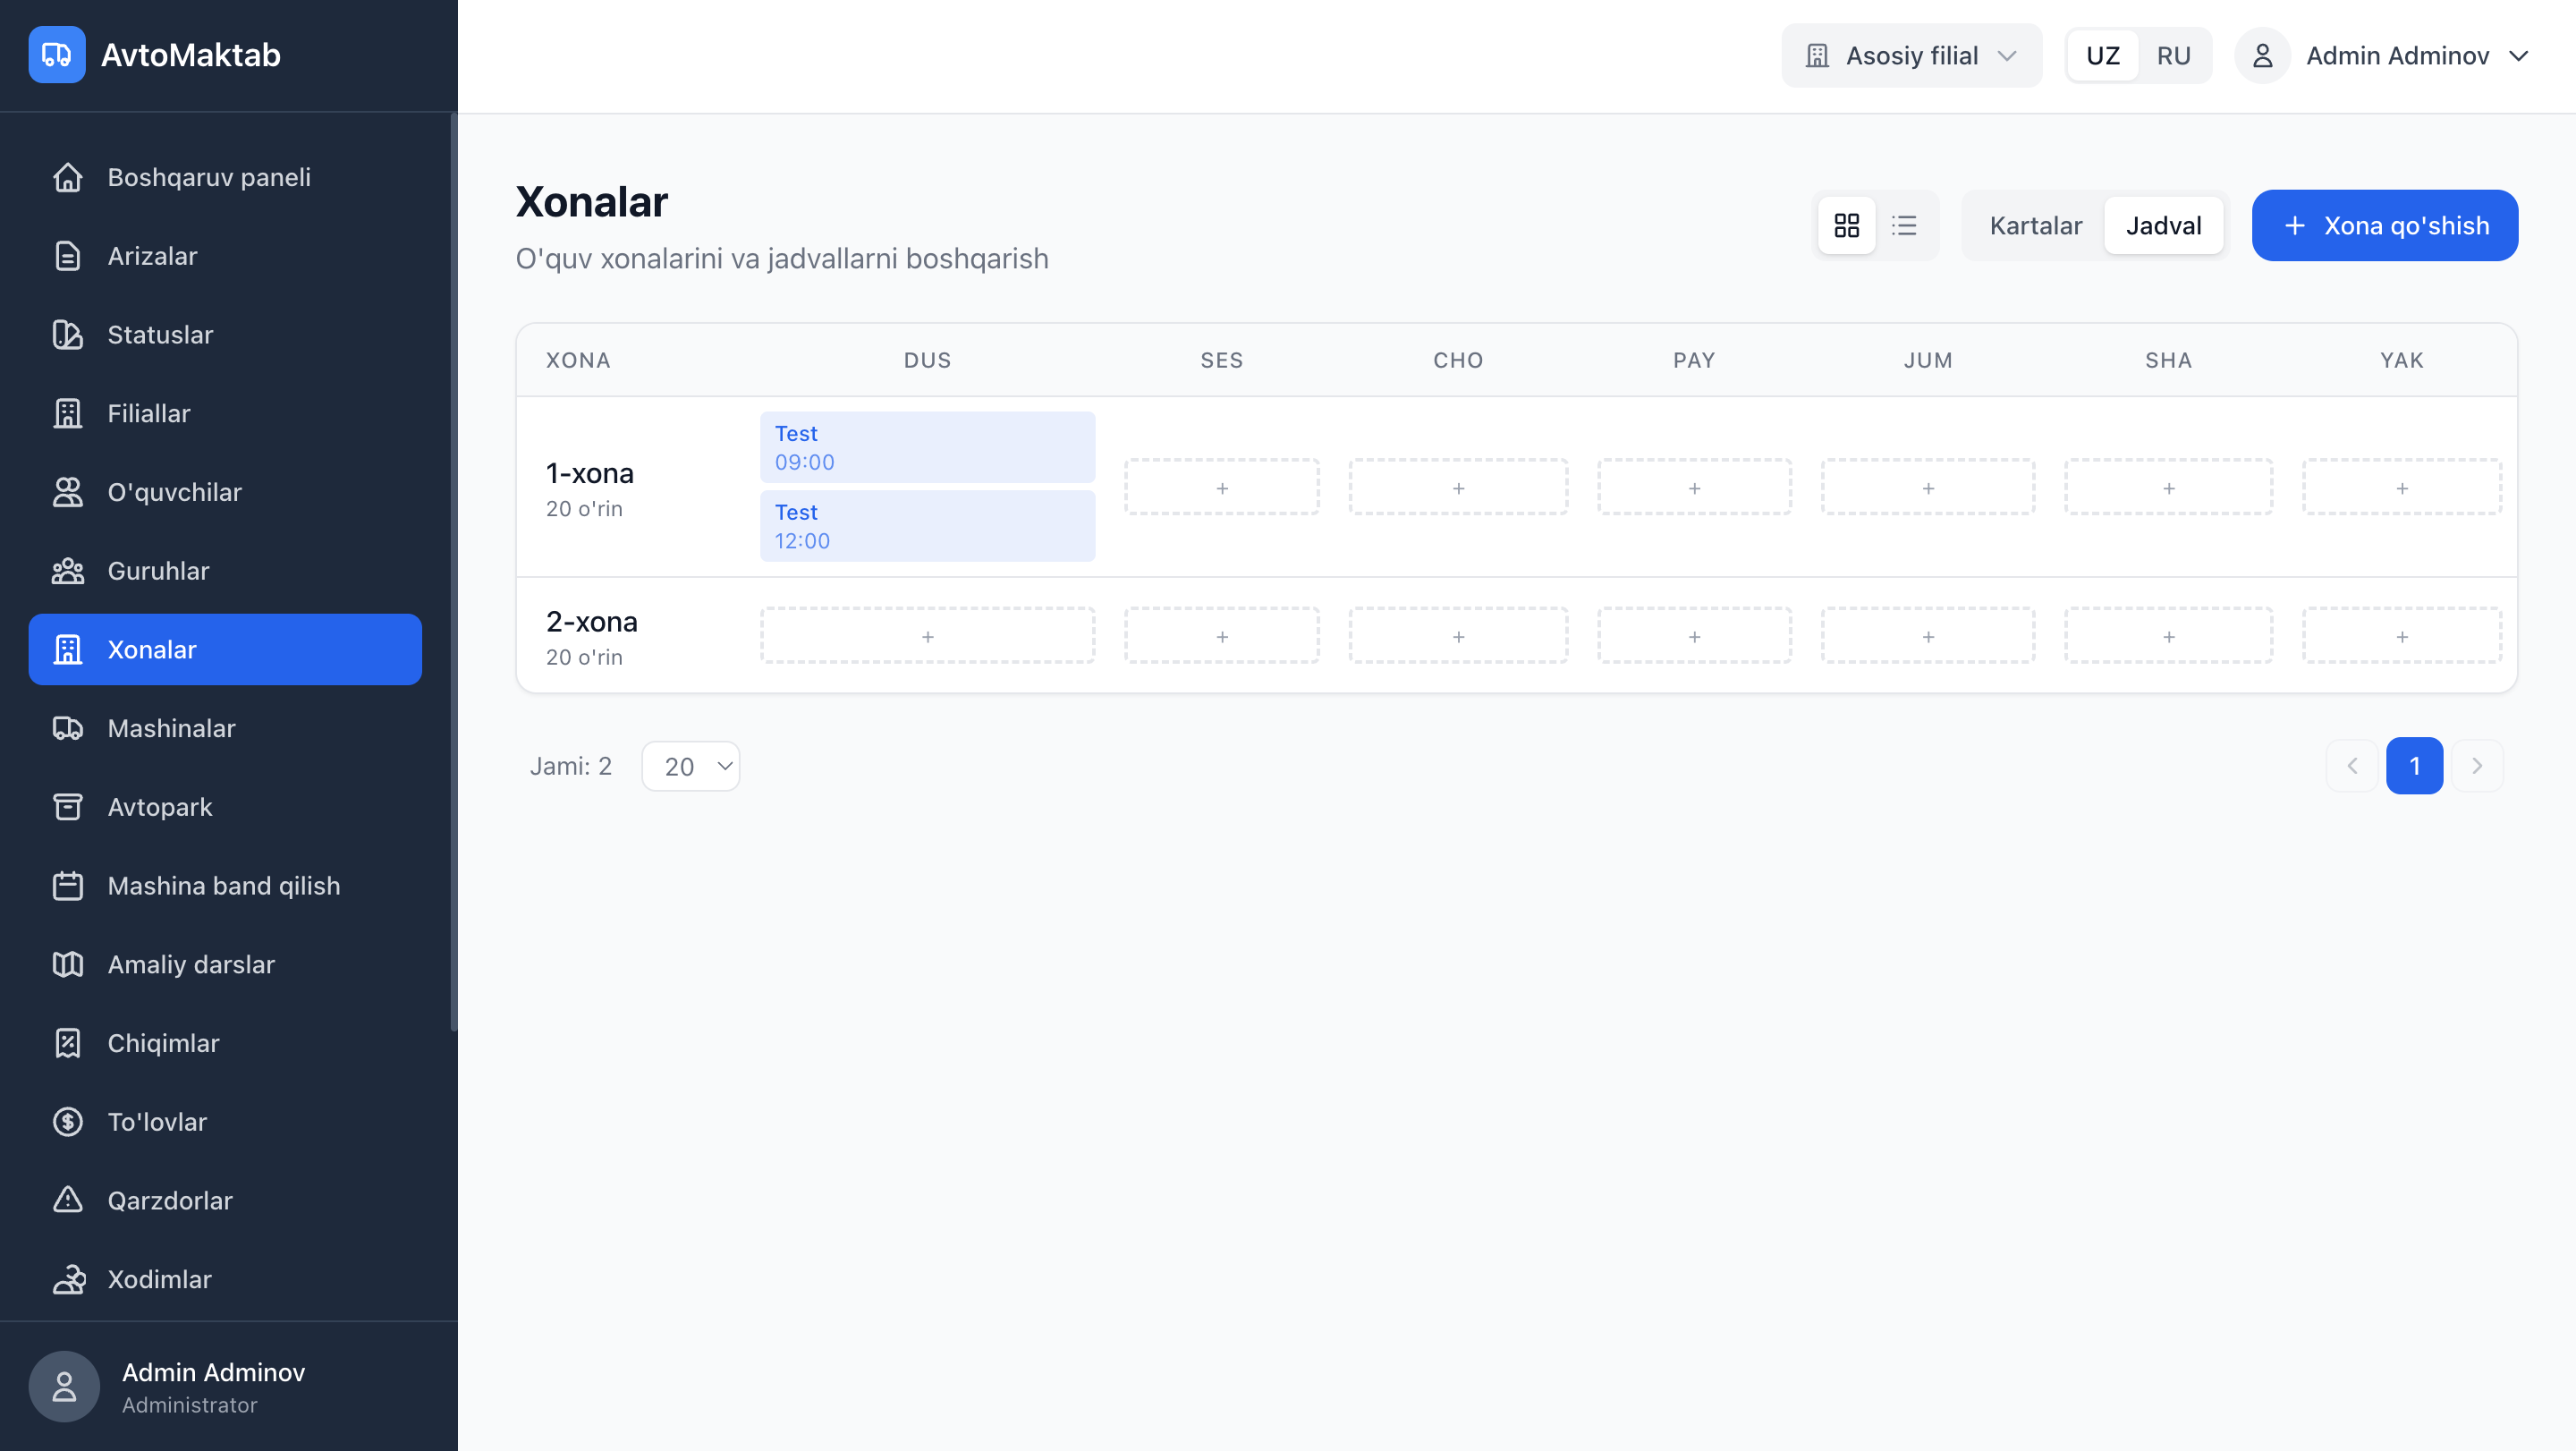Screen dimensions: 2576x1451
Task: Switch language to RU
Action: click(2173, 55)
